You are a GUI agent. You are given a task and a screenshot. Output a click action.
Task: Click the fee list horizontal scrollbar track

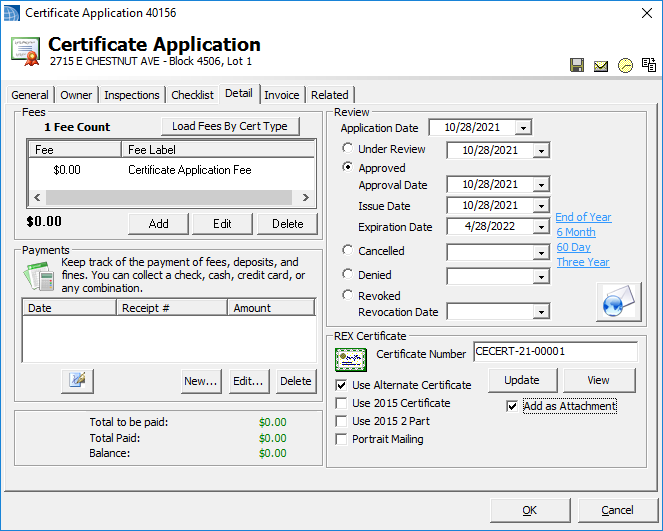coord(169,197)
